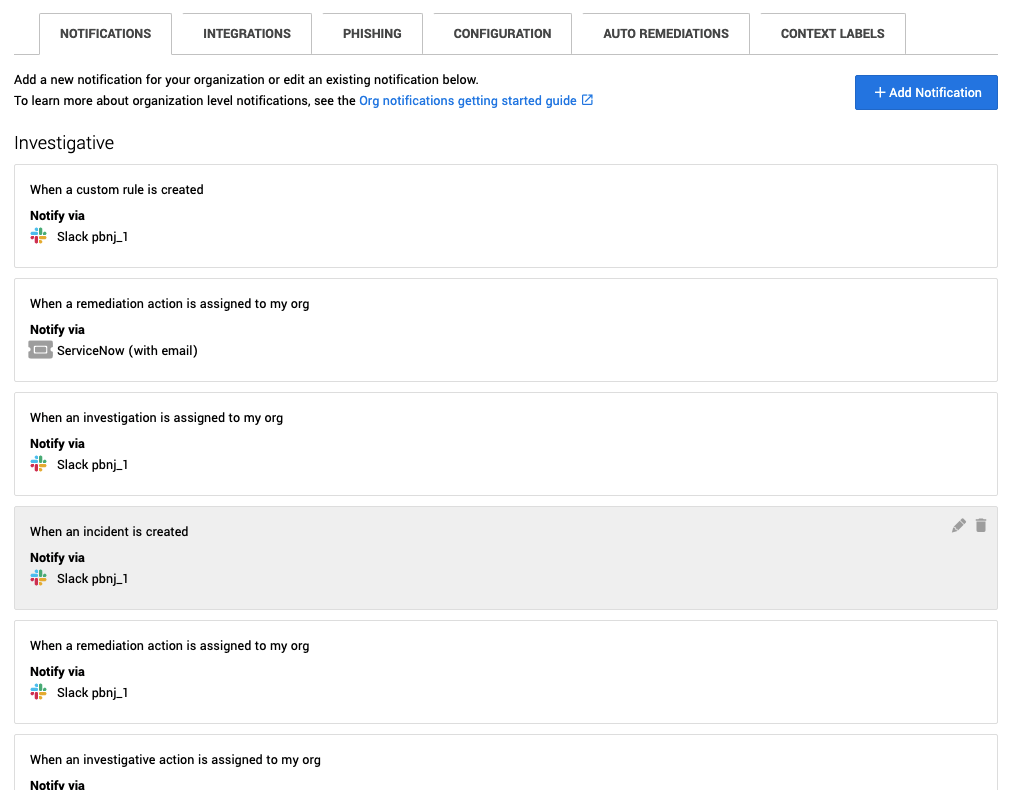Image resolution: width=1009 pixels, height=790 pixels.
Task: Click the Slack icon on the bottom remediation card
Action: [x=38, y=692]
